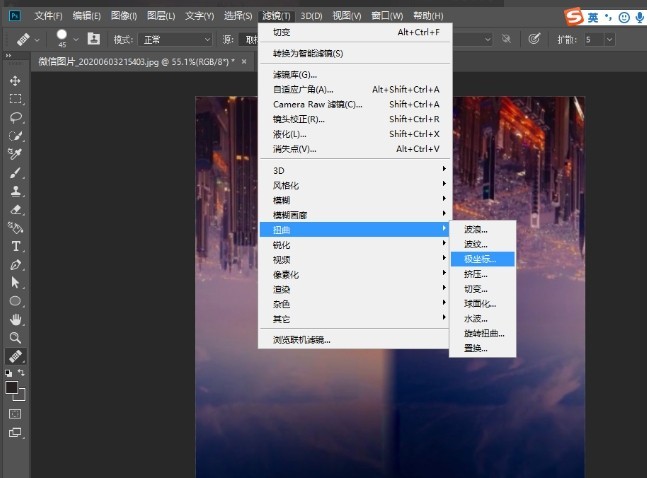Activate the Hand tool
Screen dimensions: 647x478
tap(15, 319)
